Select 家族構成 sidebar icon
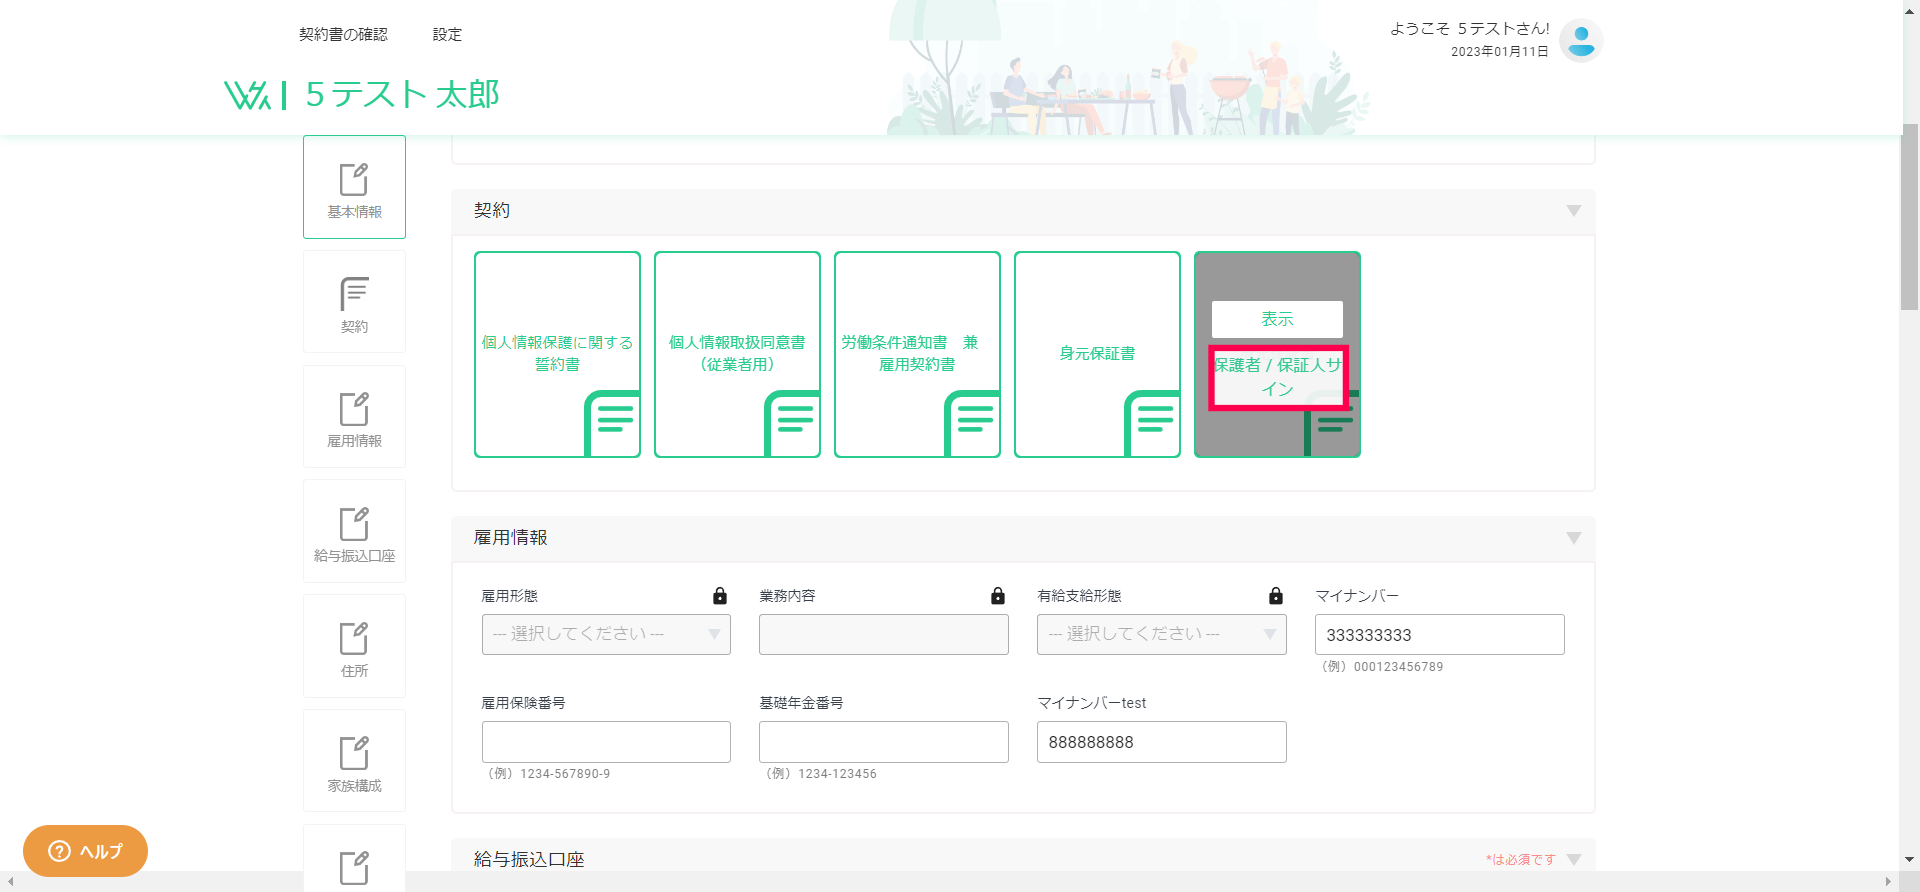The image size is (1920, 892). point(354,762)
